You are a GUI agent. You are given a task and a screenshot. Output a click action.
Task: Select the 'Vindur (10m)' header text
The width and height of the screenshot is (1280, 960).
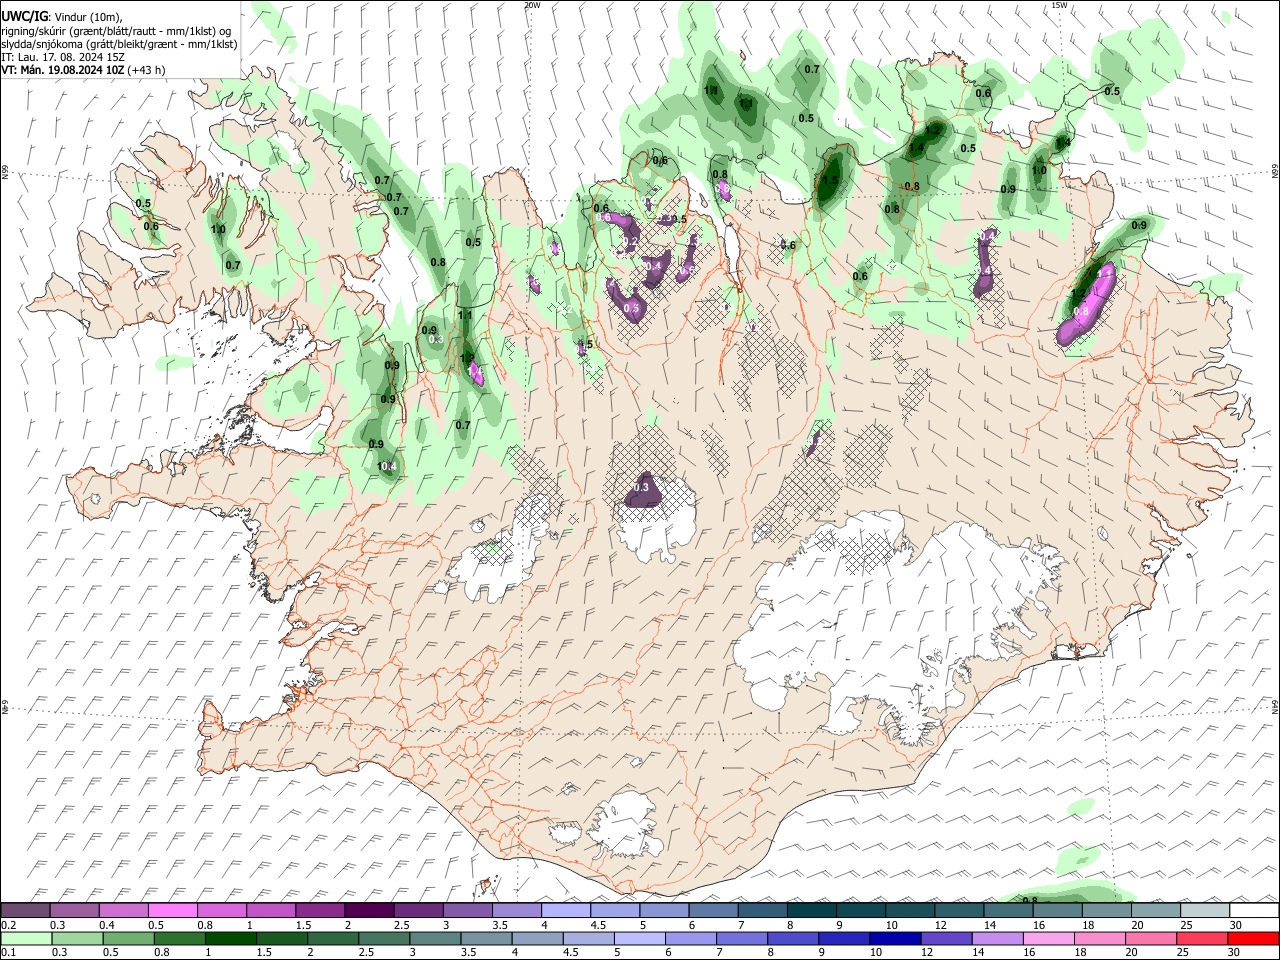point(89,17)
